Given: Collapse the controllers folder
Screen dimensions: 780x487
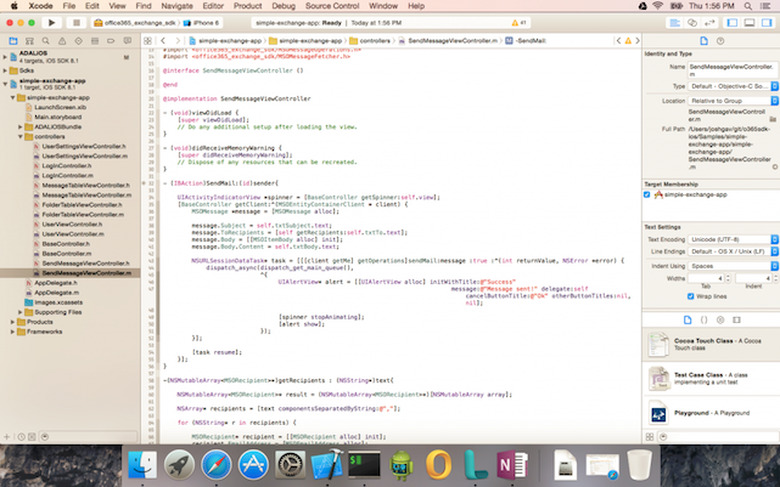Looking at the screenshot, I should coord(20,136).
